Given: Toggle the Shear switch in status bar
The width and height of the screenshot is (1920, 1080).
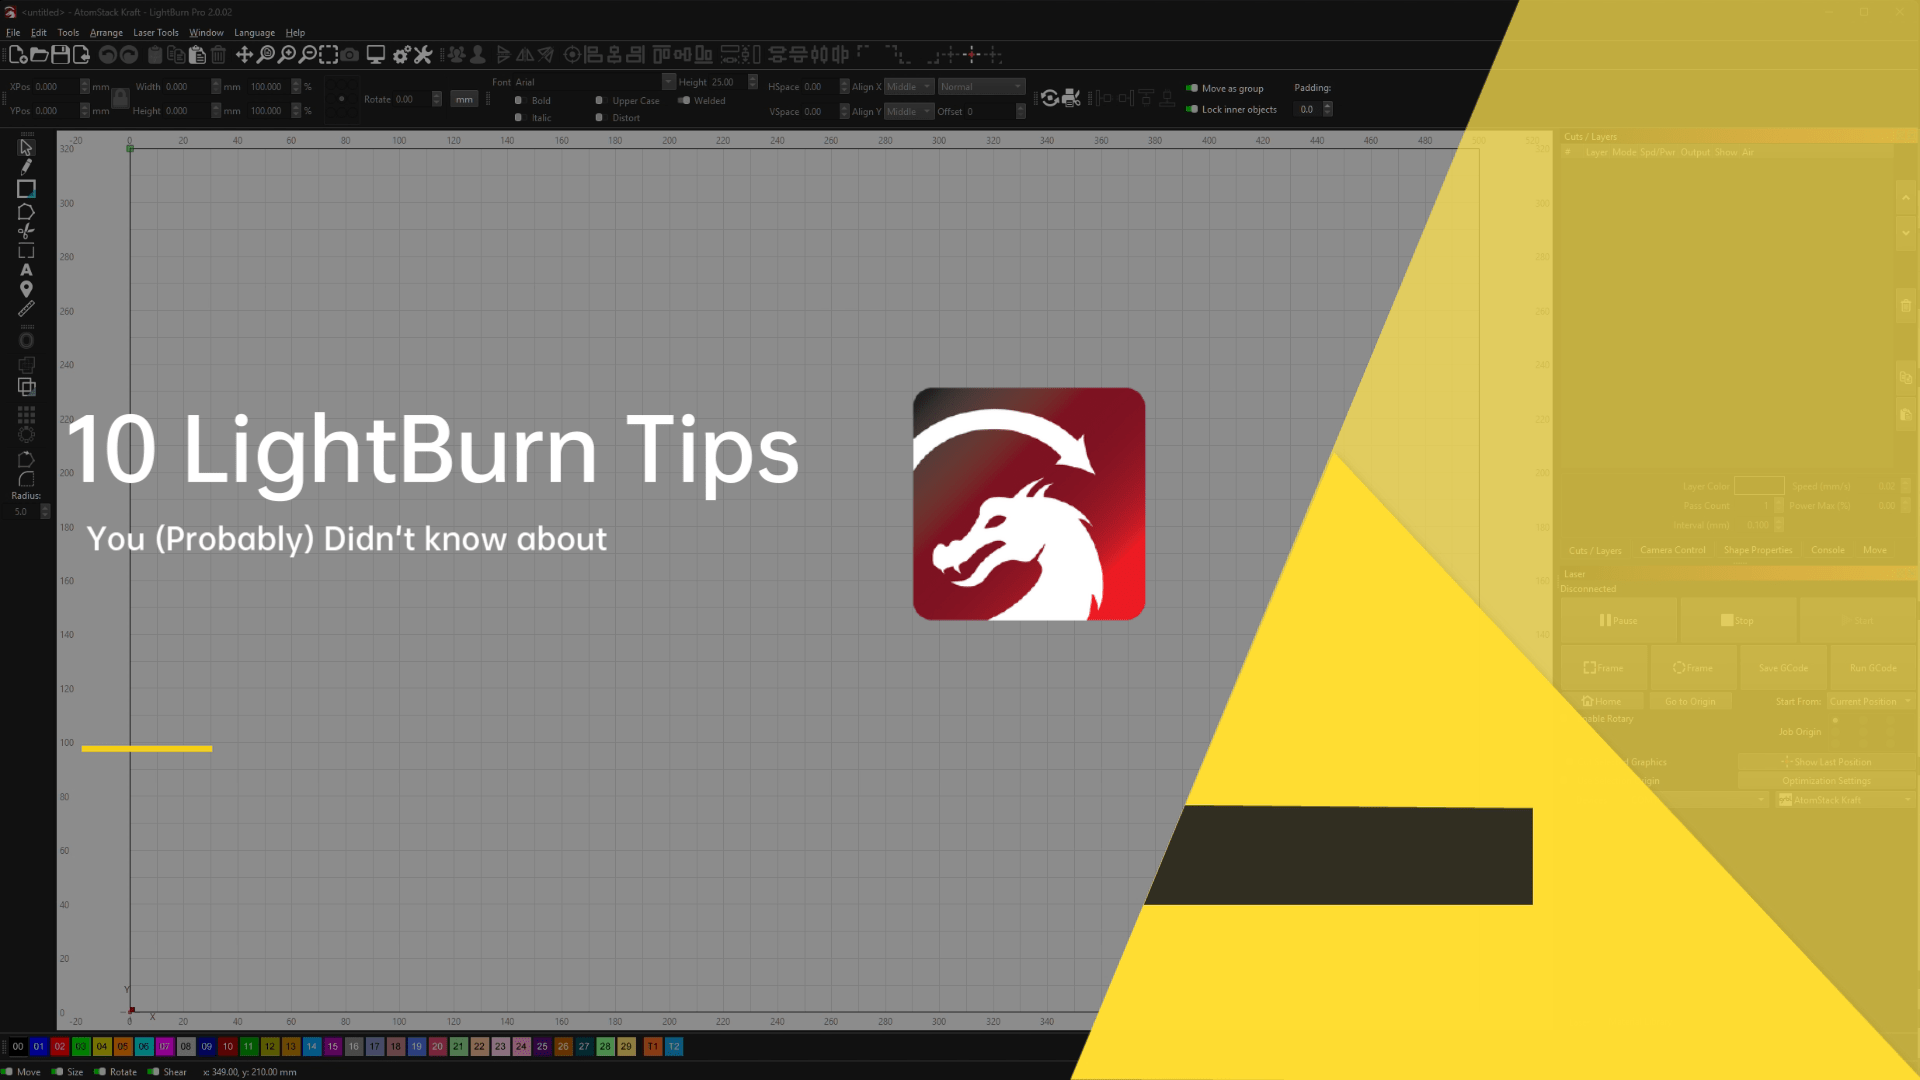Looking at the screenshot, I should click(x=153, y=1072).
